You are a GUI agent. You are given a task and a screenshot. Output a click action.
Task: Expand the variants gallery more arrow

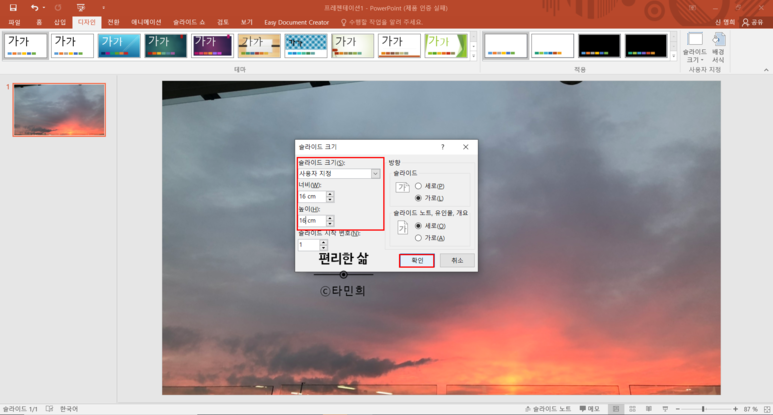674,56
